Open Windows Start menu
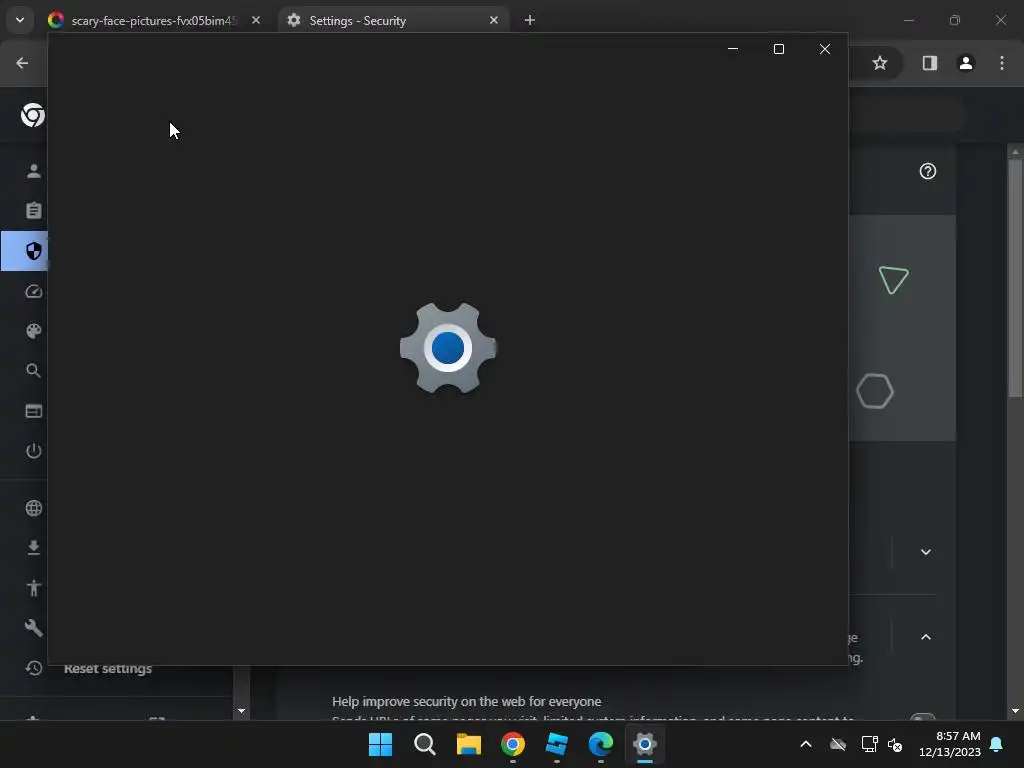Image resolution: width=1024 pixels, height=768 pixels. click(x=381, y=744)
